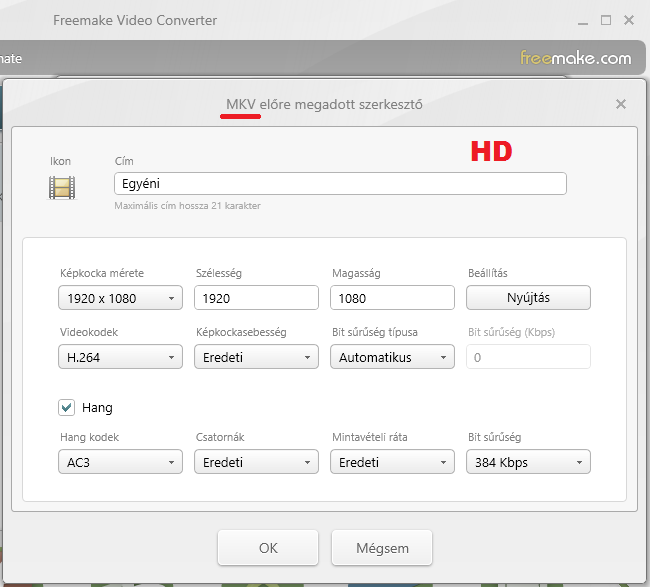The image size is (650, 587).
Task: Click the Képkockasebesség label
Action: tap(241, 332)
